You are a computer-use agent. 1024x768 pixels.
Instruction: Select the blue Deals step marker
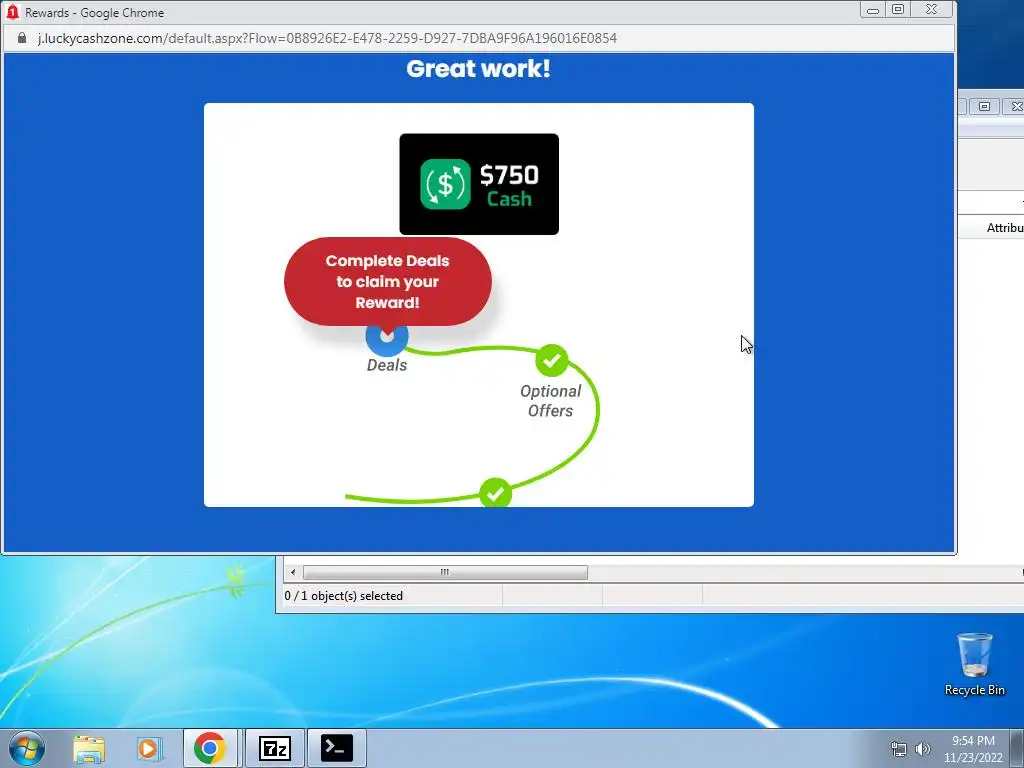point(387,337)
